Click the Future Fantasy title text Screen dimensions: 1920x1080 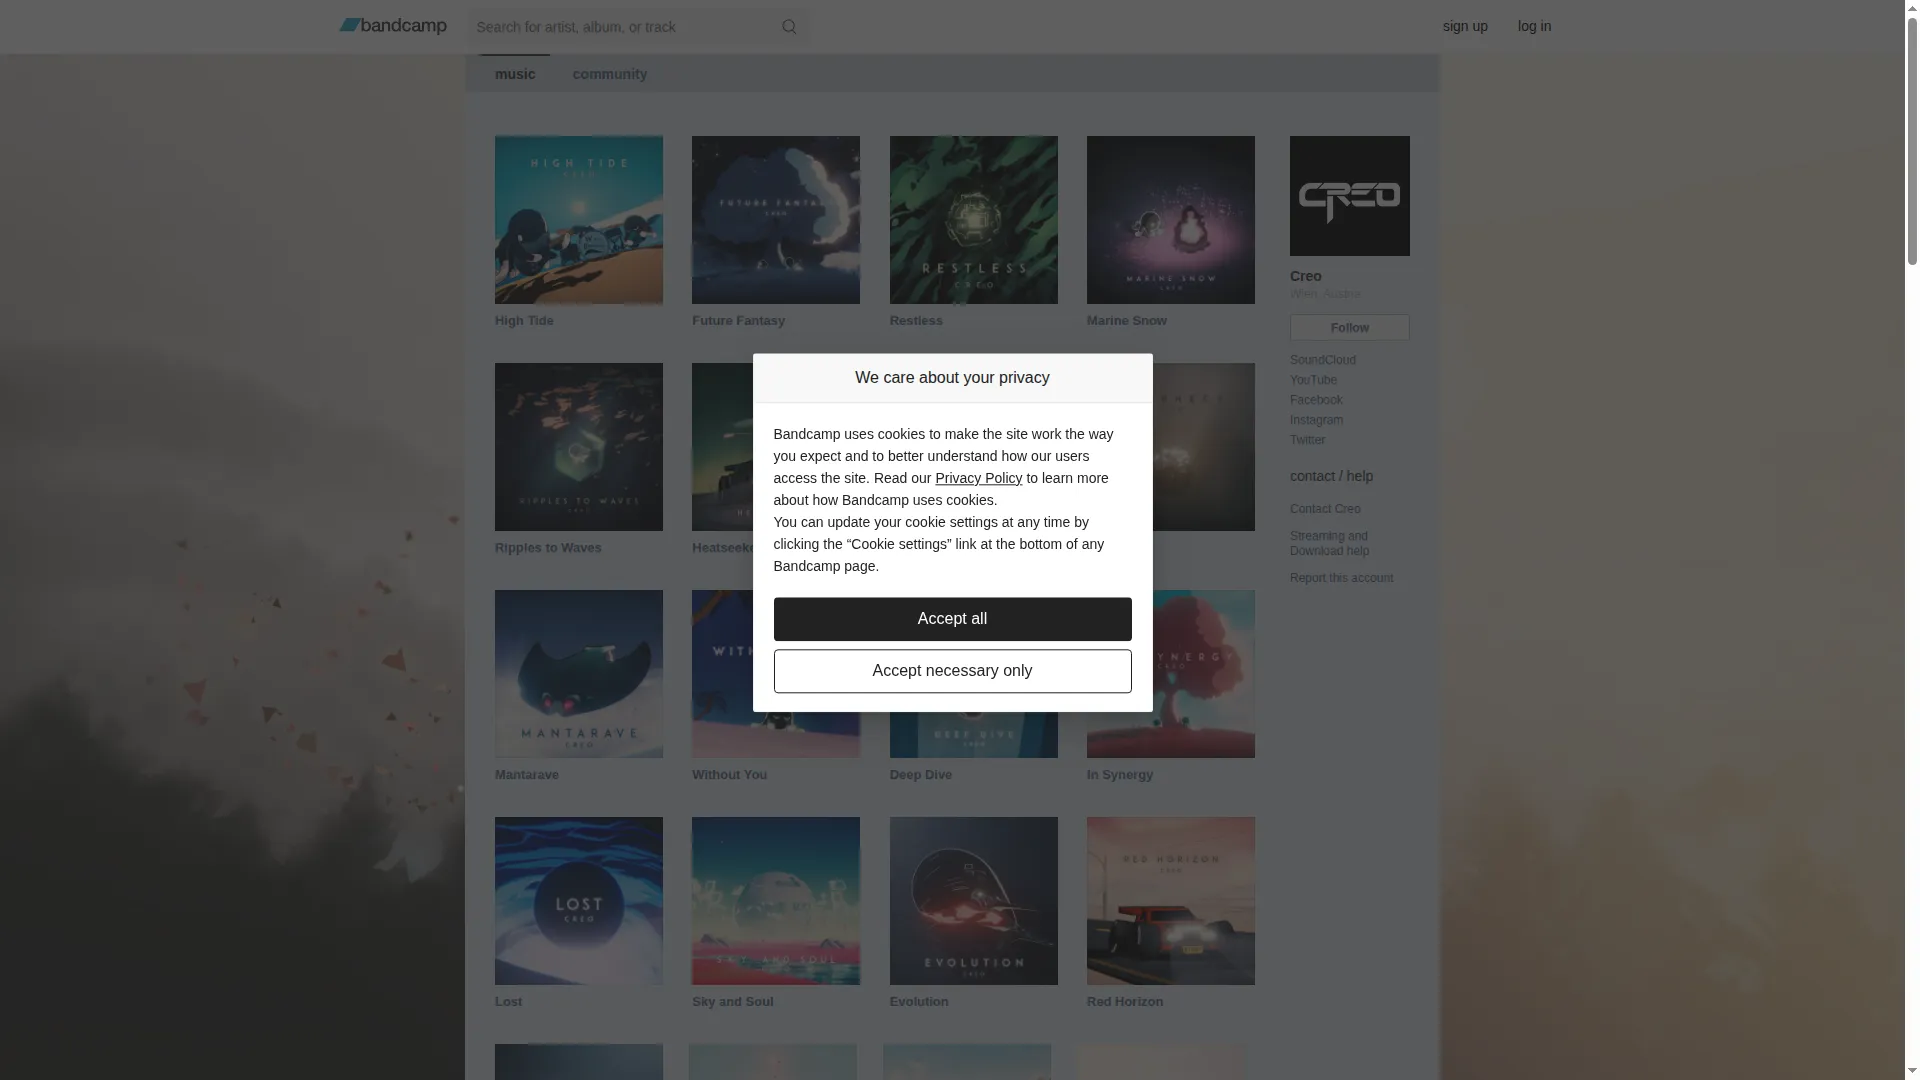[738, 321]
